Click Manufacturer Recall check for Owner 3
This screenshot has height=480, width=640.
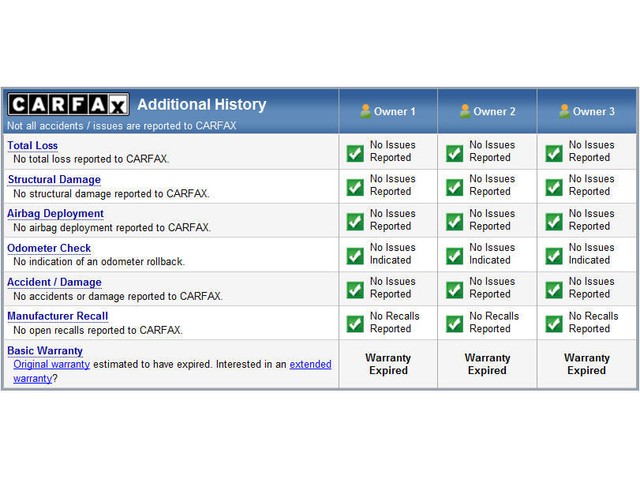554,324
